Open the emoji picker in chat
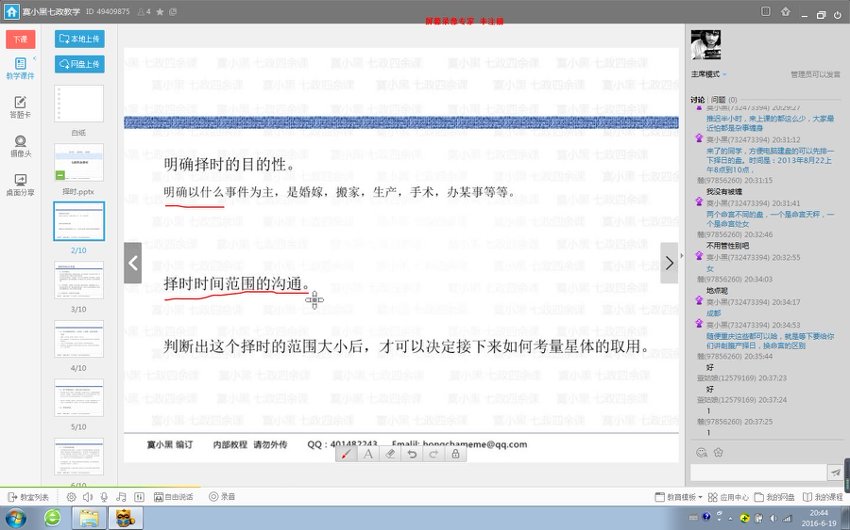850x530 pixels. (x=701, y=453)
